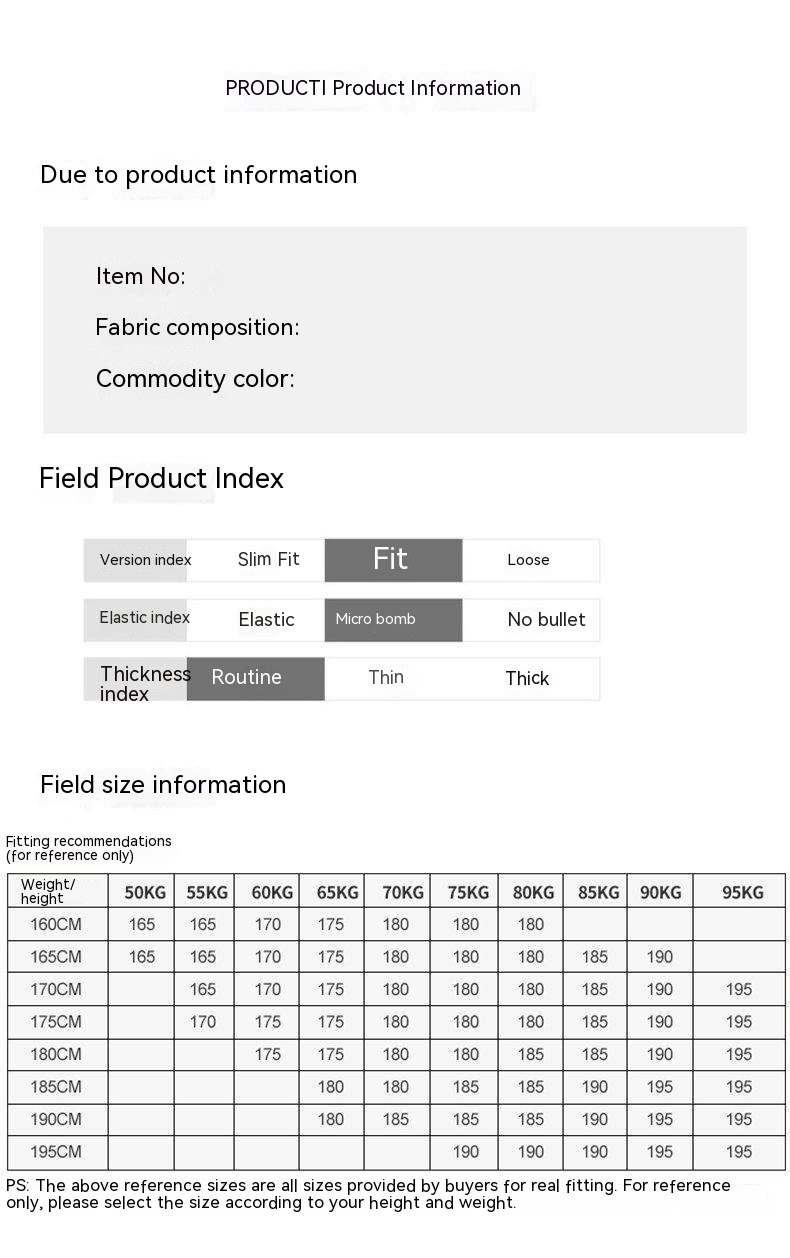
Task: Click the Commodity color label
Action: [x=195, y=379]
